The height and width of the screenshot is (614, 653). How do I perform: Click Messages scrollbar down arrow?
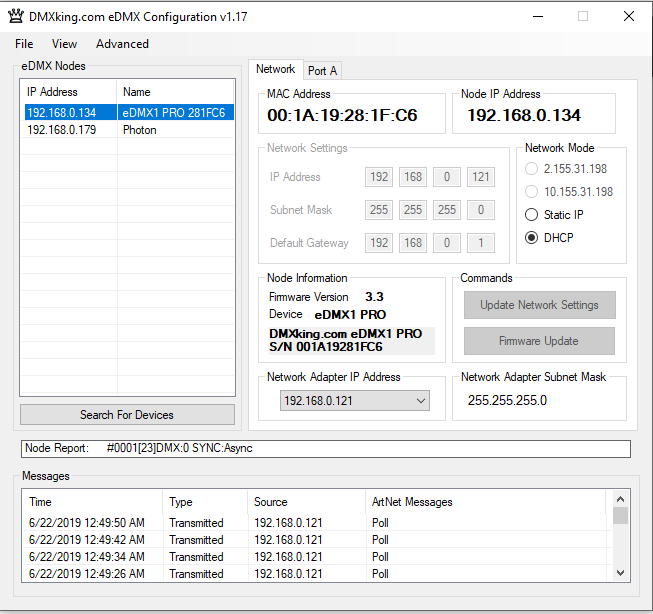pos(621,573)
